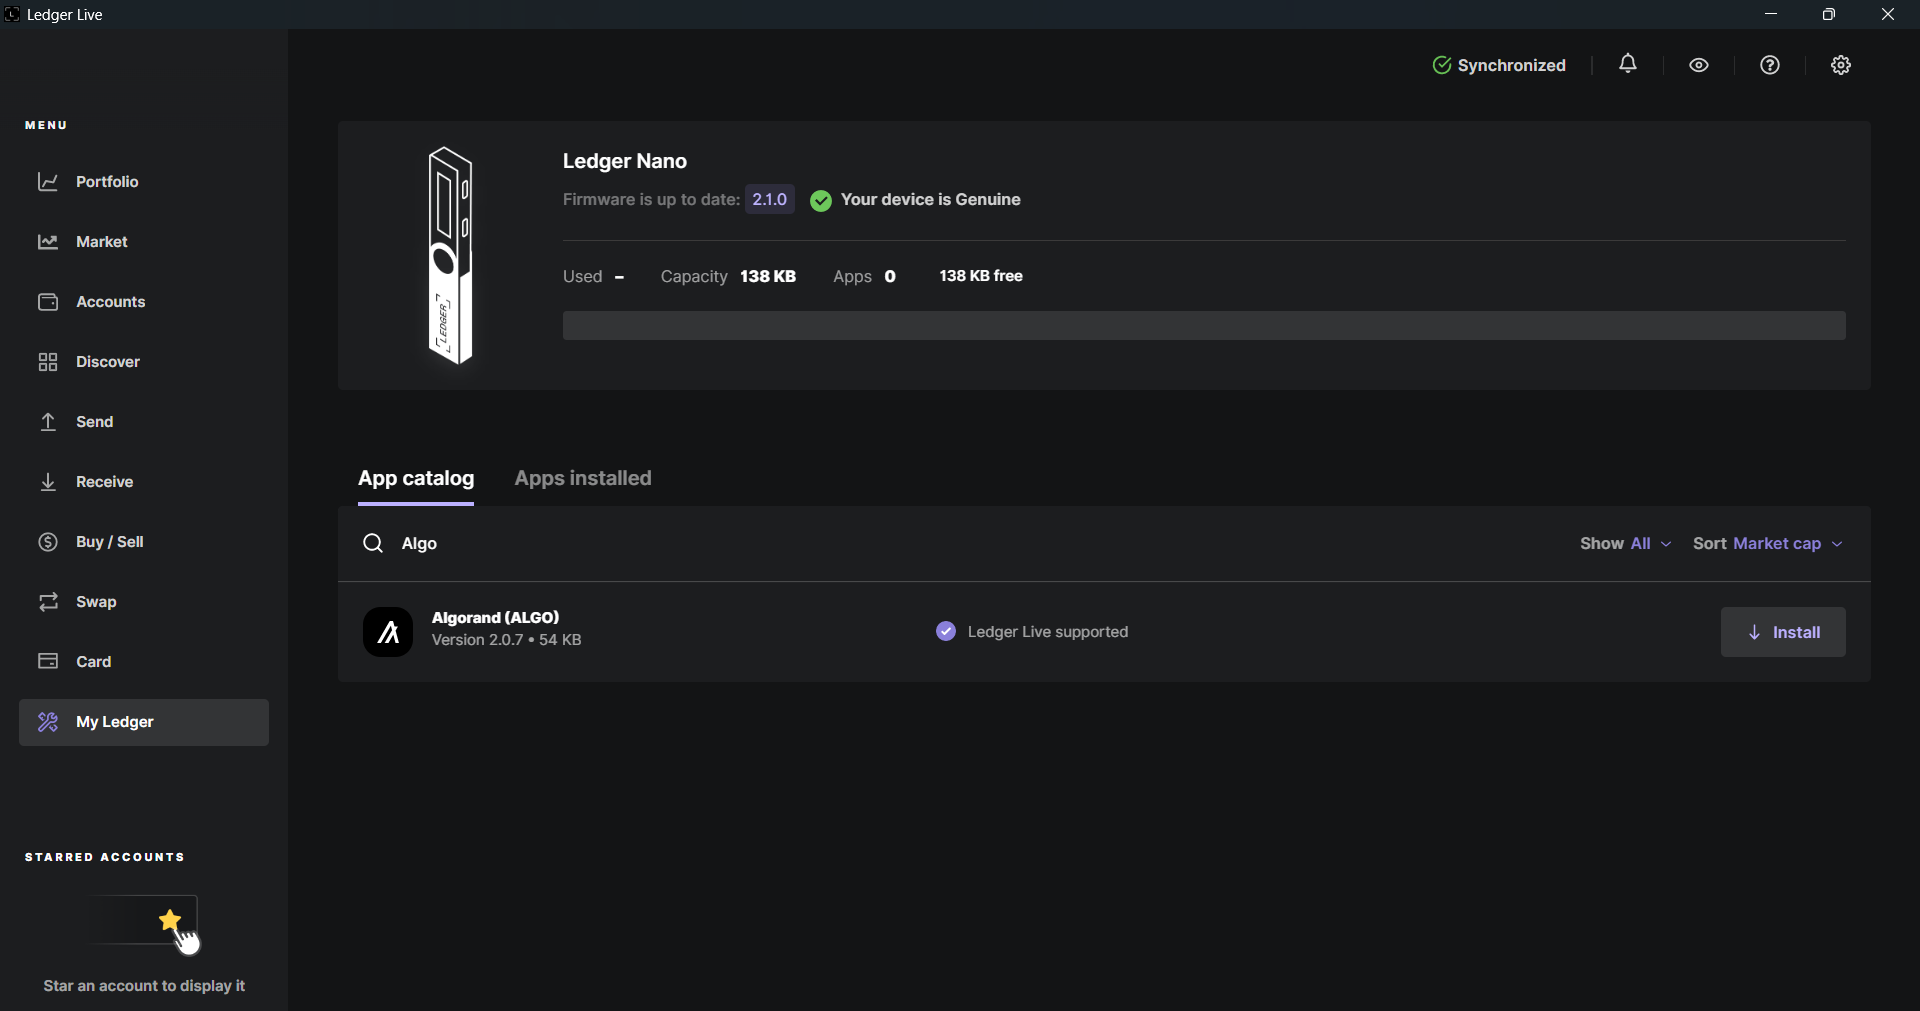The height and width of the screenshot is (1011, 1920).
Task: Open the help question mark icon
Action: [1770, 66]
